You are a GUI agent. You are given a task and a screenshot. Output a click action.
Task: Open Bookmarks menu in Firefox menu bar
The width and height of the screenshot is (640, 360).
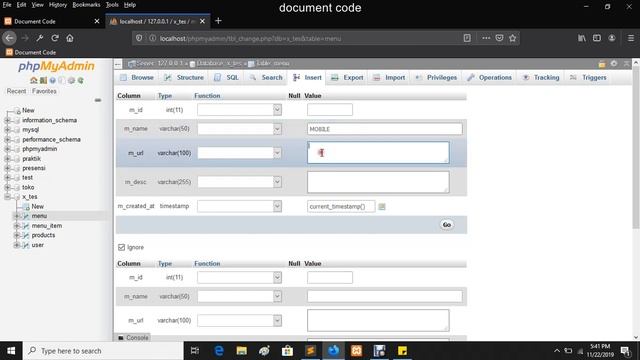coord(86,5)
